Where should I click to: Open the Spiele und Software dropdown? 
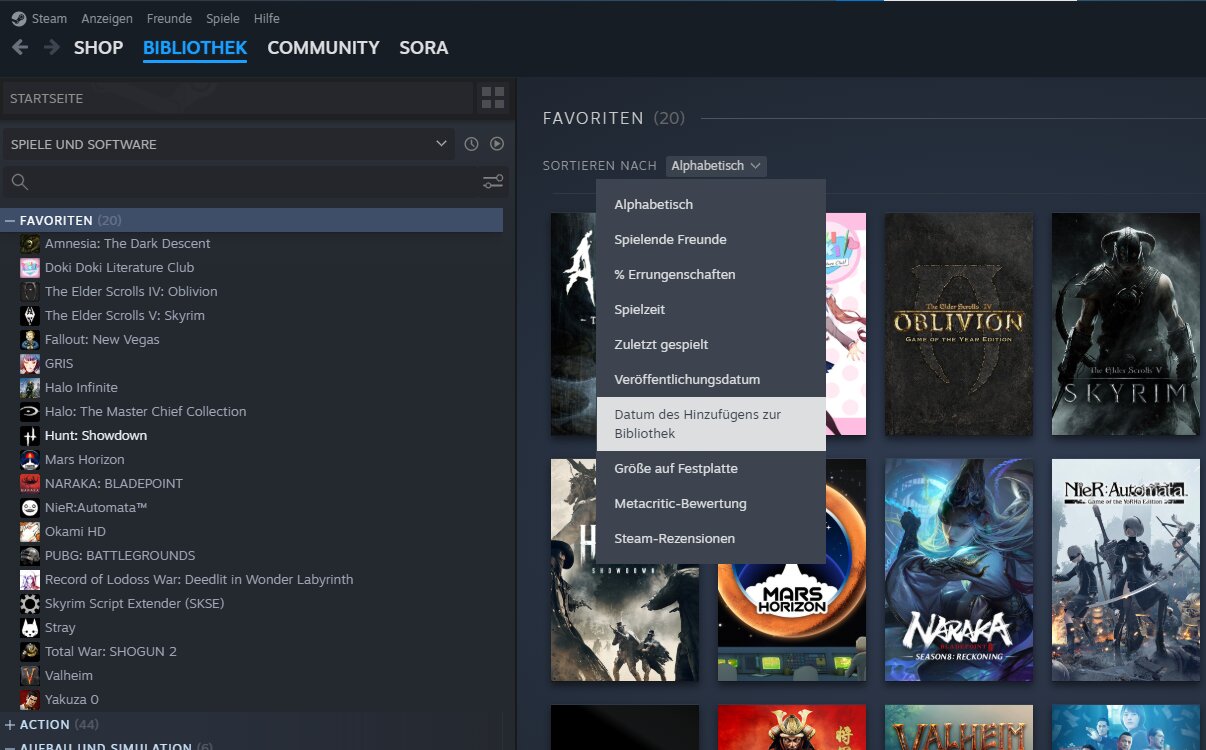coord(228,144)
